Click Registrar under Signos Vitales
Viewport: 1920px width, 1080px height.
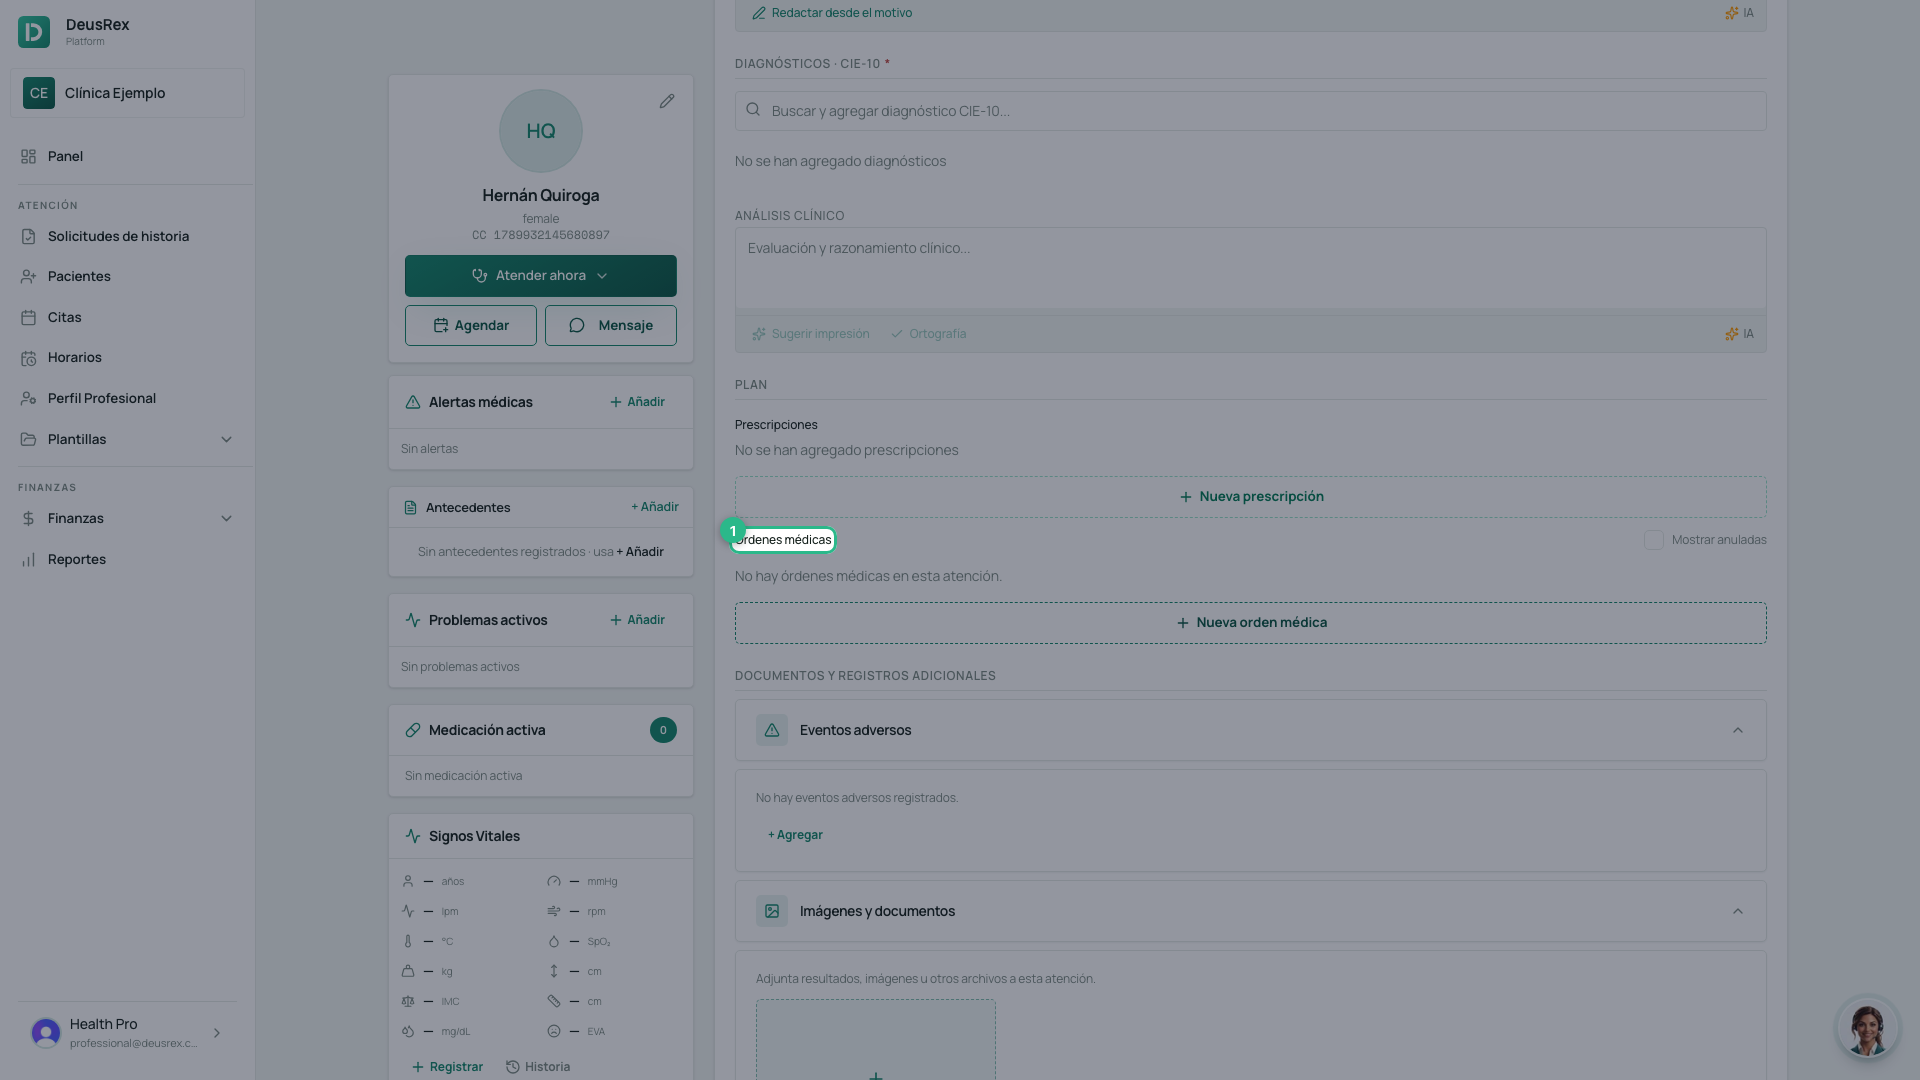(447, 1067)
